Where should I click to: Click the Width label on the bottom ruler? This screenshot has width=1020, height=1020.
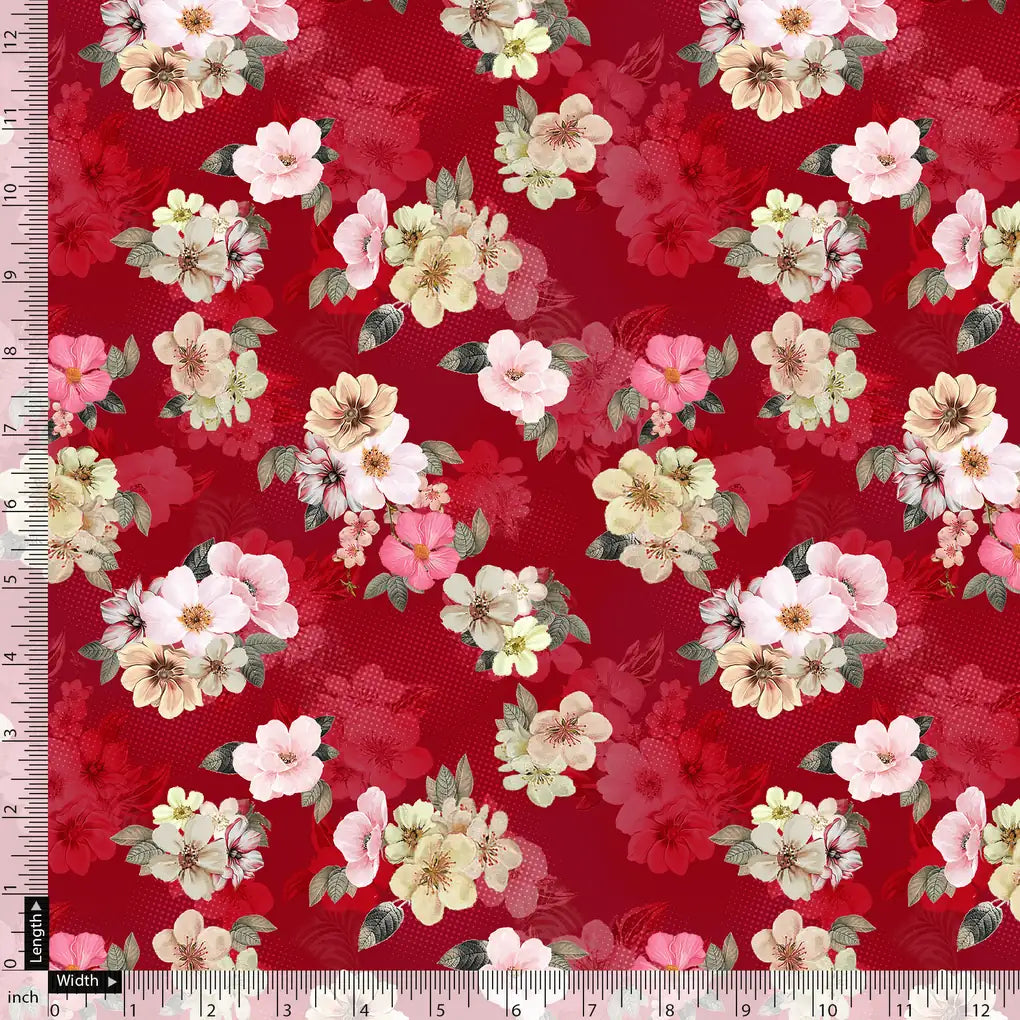[80, 981]
